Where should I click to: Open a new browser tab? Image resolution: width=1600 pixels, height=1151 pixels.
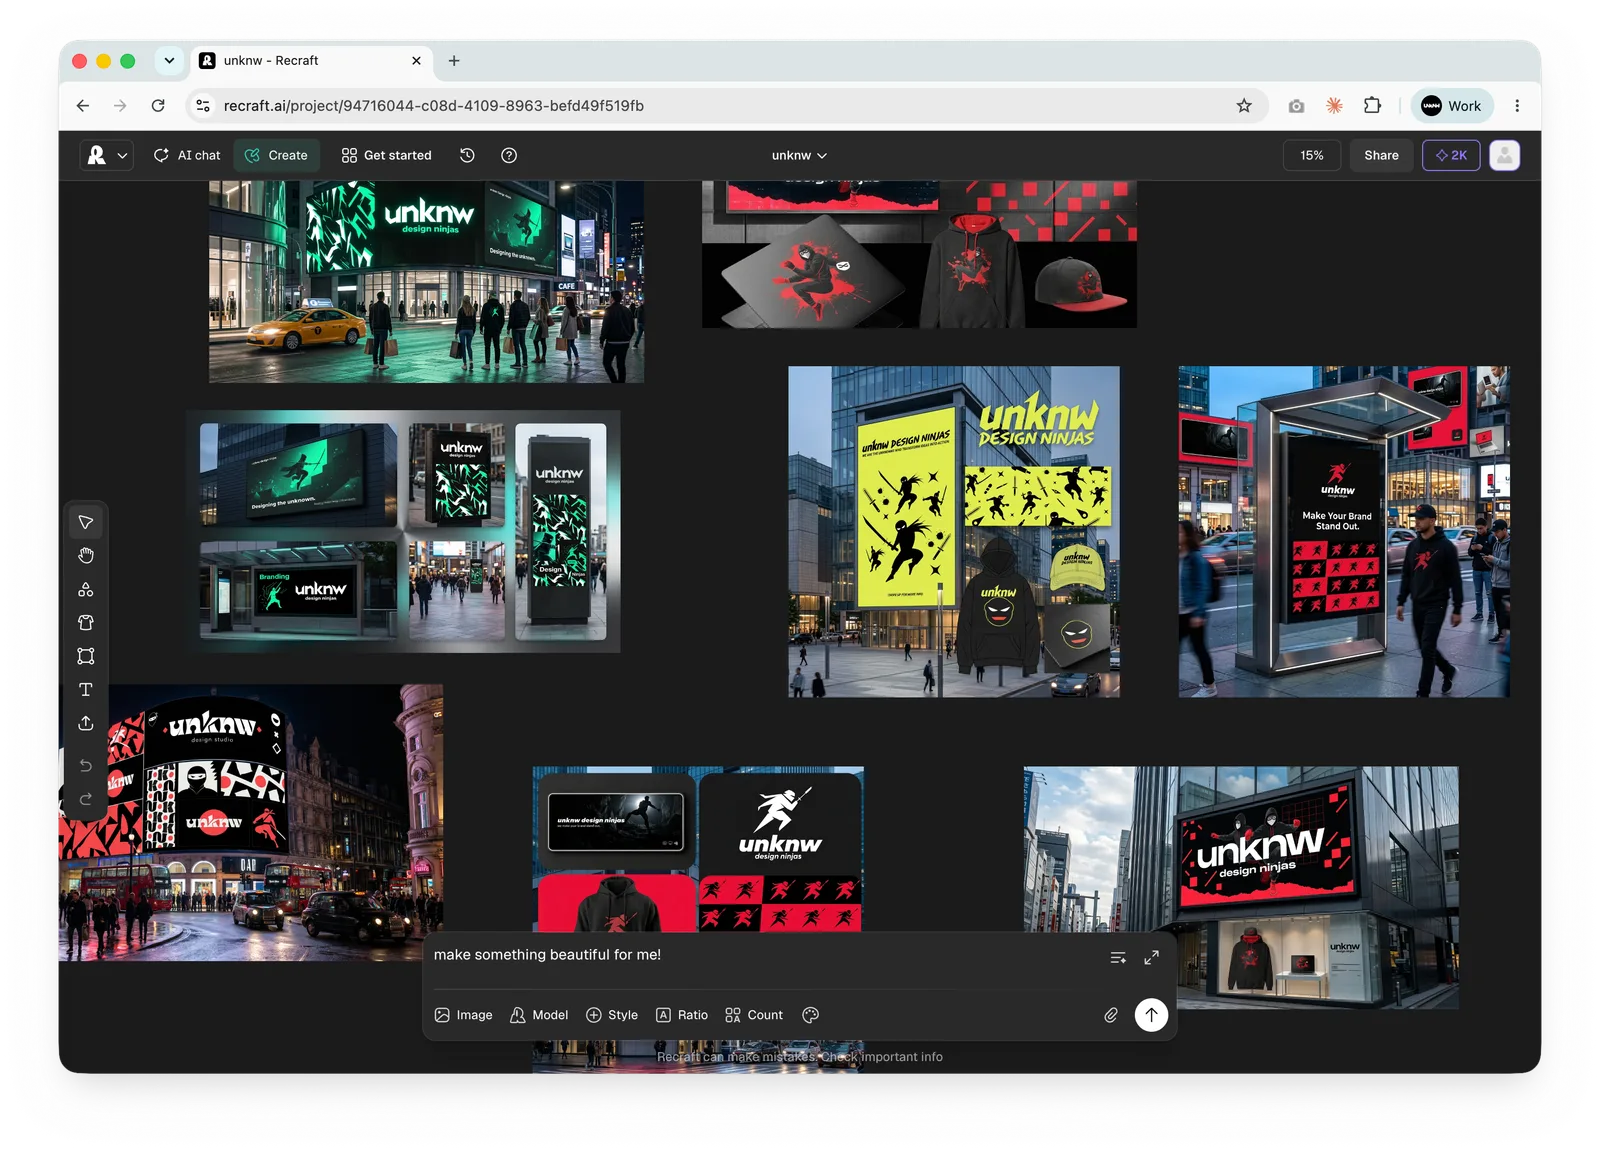pyautogui.click(x=454, y=61)
